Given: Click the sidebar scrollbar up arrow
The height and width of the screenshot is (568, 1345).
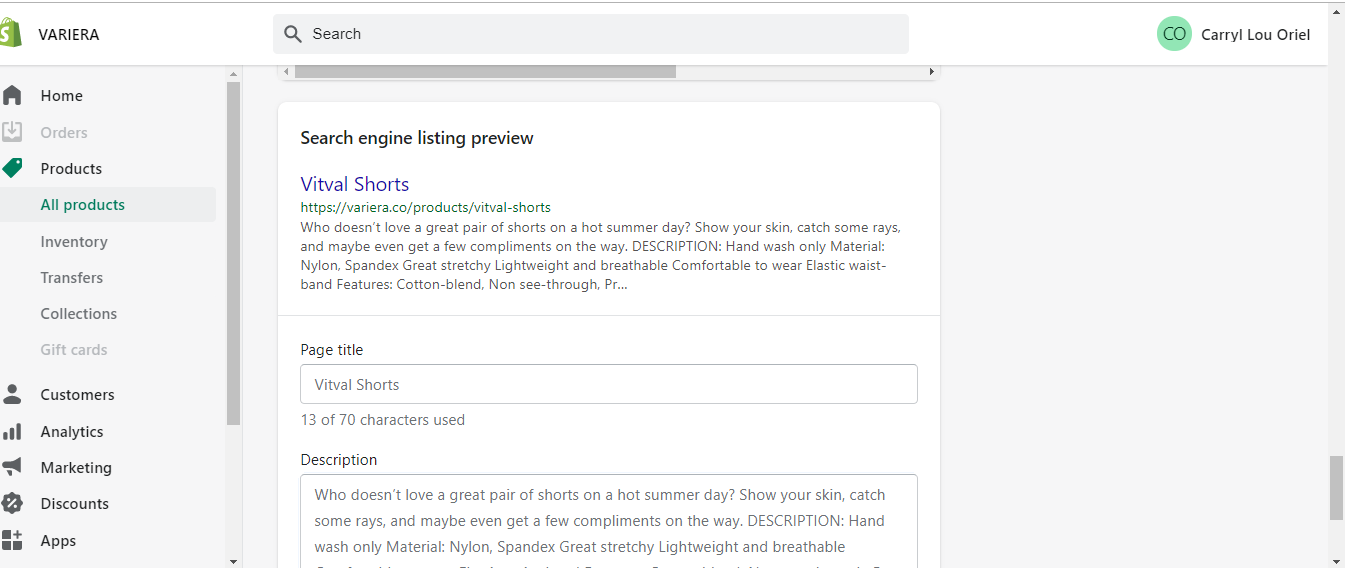Looking at the screenshot, I should pyautogui.click(x=234, y=74).
